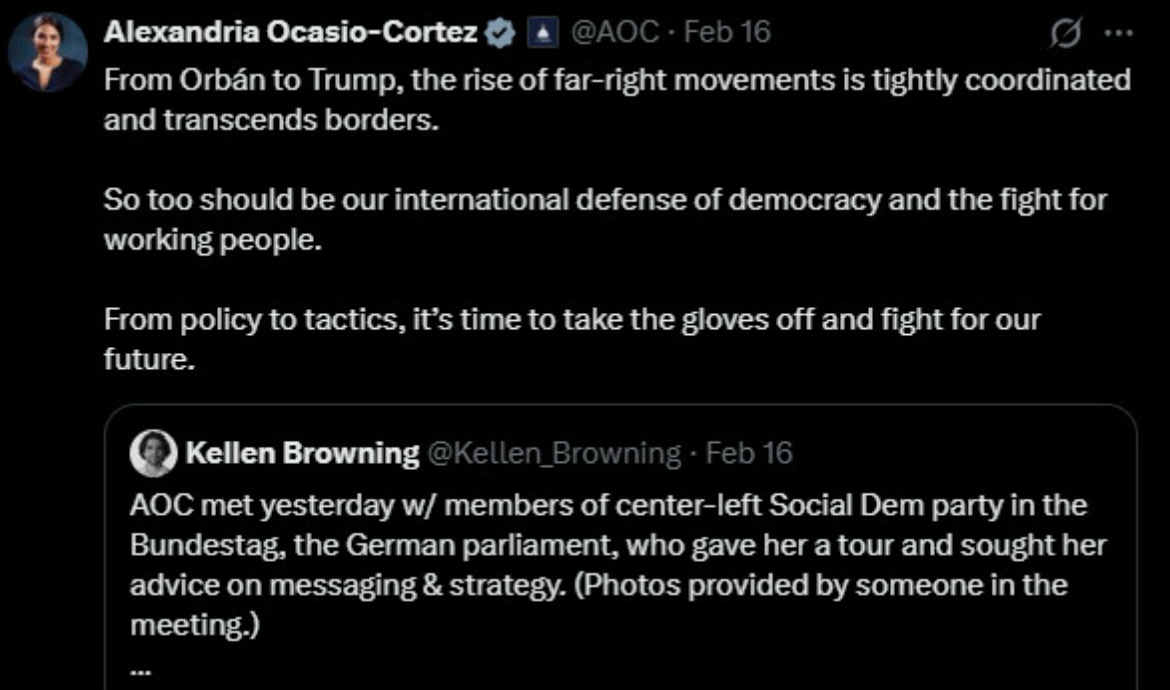
Task: Expand the quoted tweet's trailing ellipsis
Action: 139,671
